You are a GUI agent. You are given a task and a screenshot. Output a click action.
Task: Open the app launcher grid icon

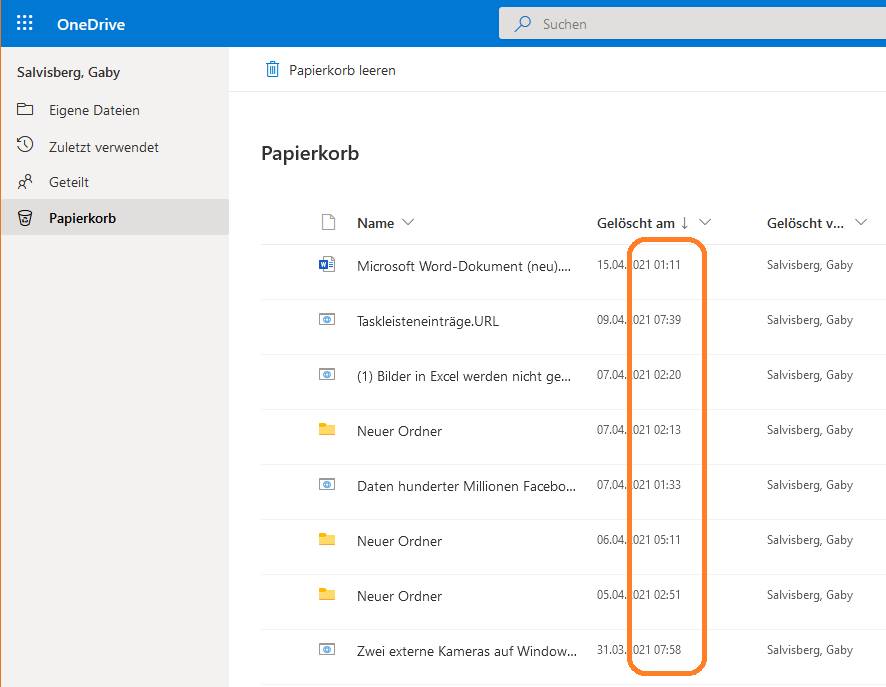click(25, 23)
